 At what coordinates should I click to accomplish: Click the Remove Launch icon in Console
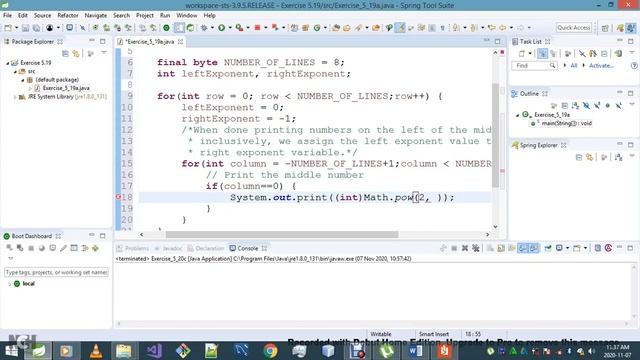[x=464, y=248]
